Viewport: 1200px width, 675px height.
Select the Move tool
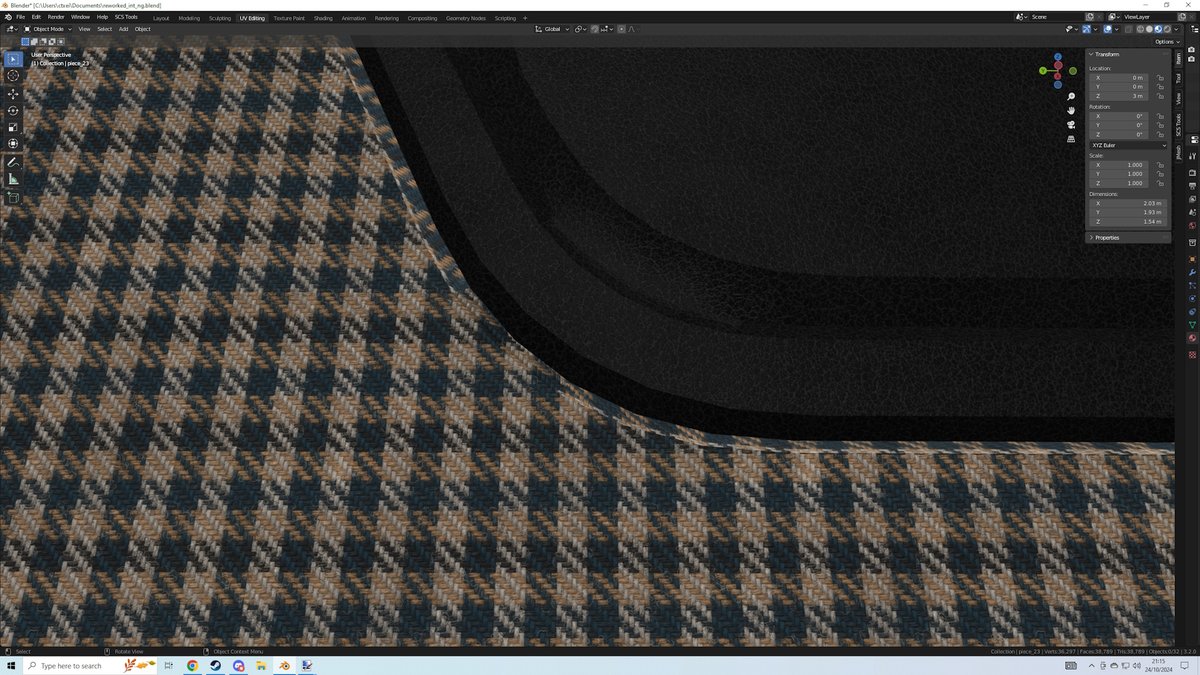tap(13, 94)
